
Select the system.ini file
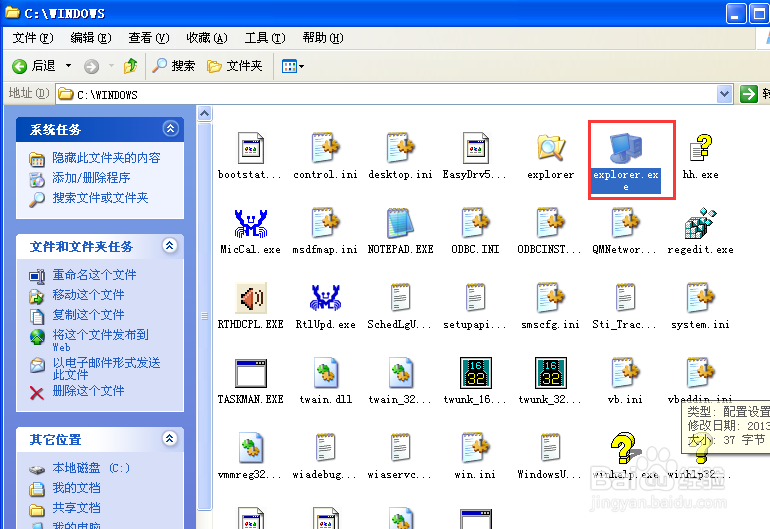pos(701,298)
